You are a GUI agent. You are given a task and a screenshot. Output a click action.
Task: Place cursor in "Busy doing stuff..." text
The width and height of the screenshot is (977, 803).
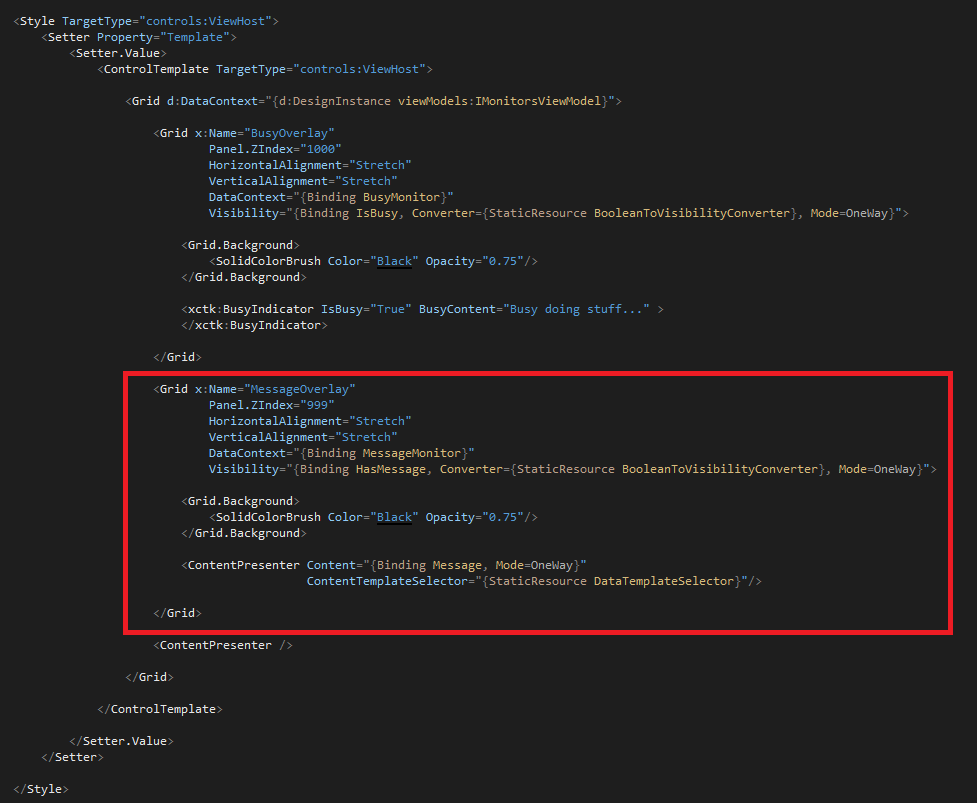point(576,310)
